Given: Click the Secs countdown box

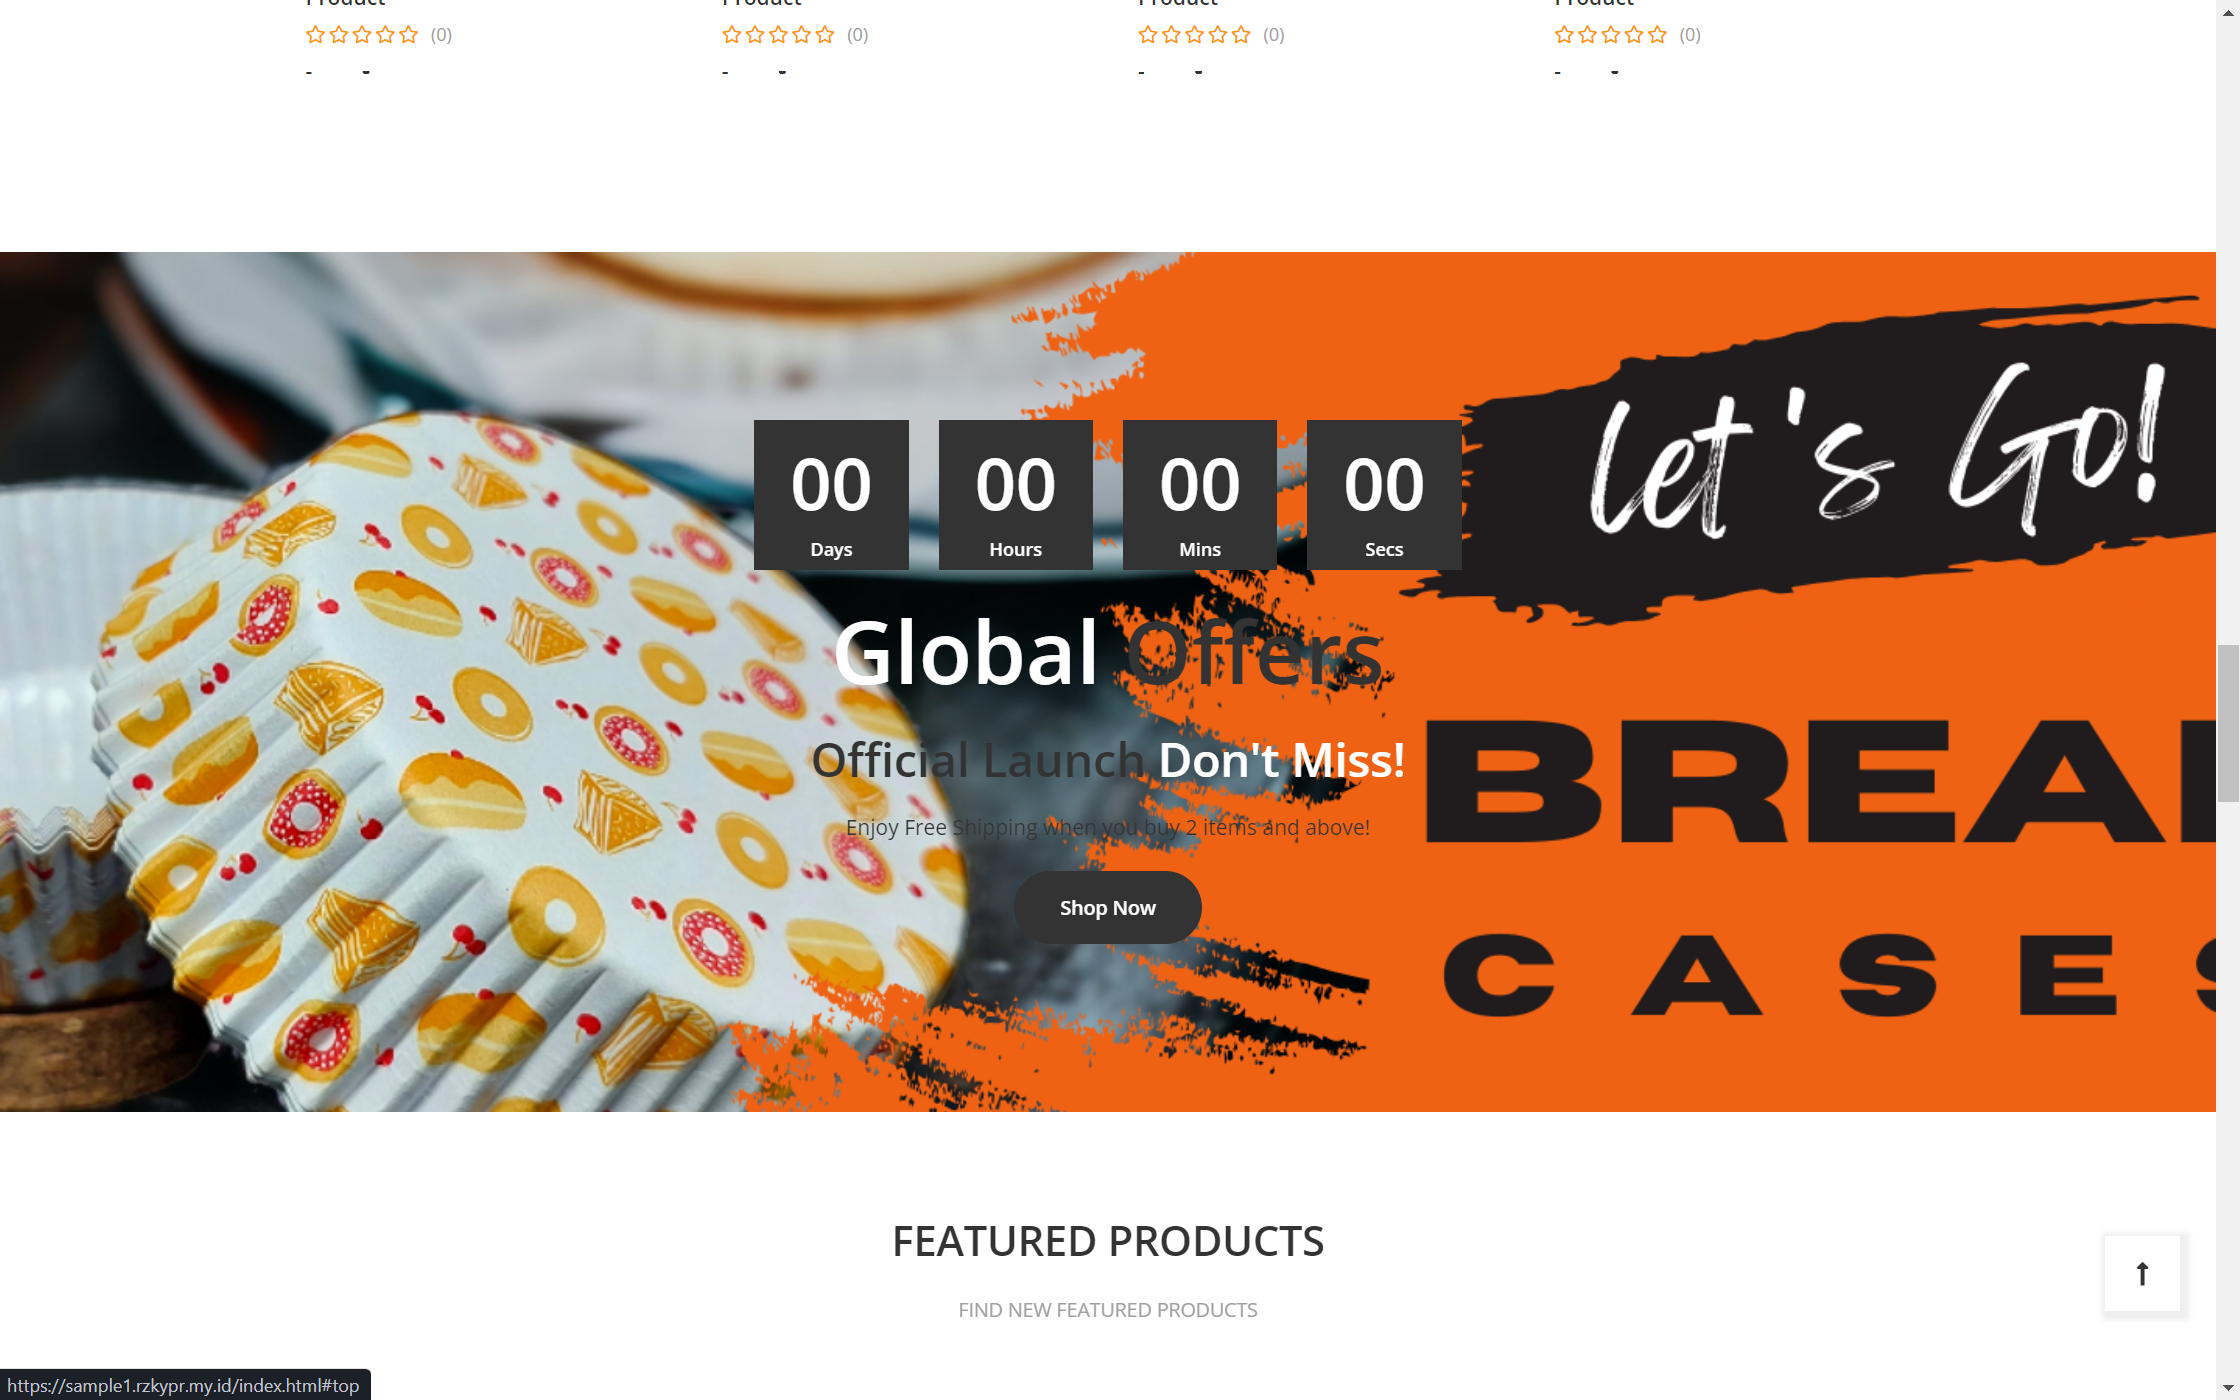Looking at the screenshot, I should pos(1384,495).
